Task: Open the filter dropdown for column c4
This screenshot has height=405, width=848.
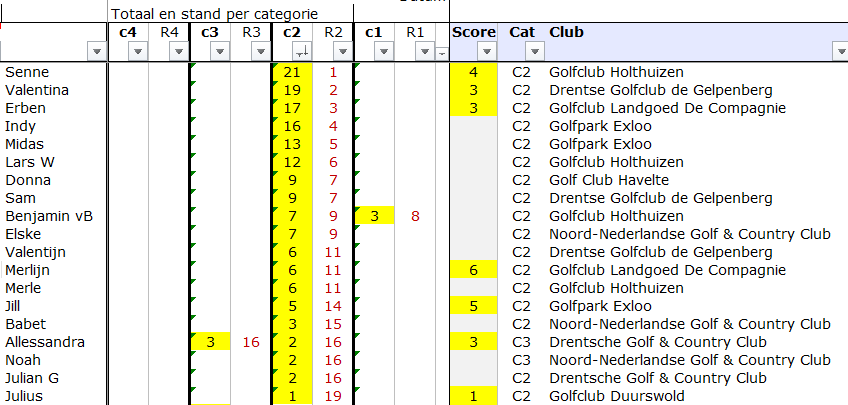Action: (x=138, y=52)
